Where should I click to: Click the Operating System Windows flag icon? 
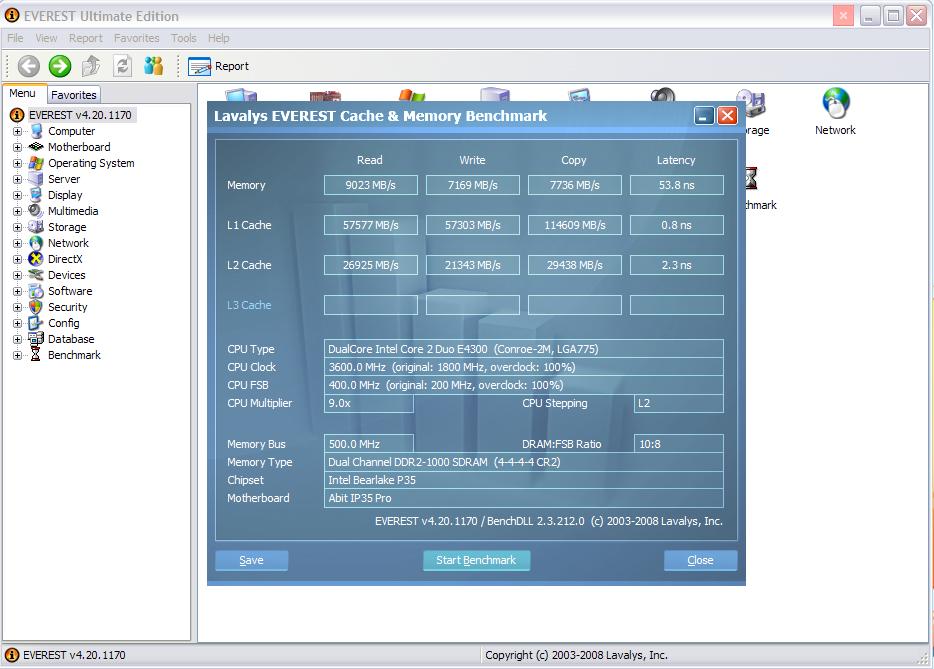click(36, 163)
